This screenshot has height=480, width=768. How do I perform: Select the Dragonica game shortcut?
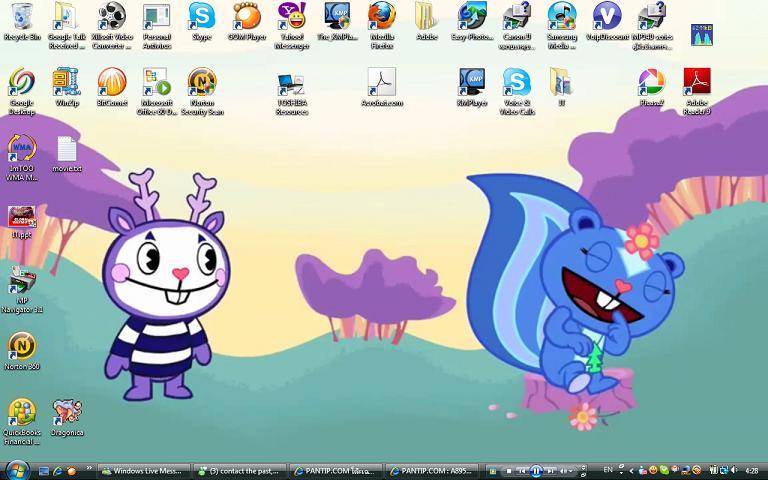67,418
